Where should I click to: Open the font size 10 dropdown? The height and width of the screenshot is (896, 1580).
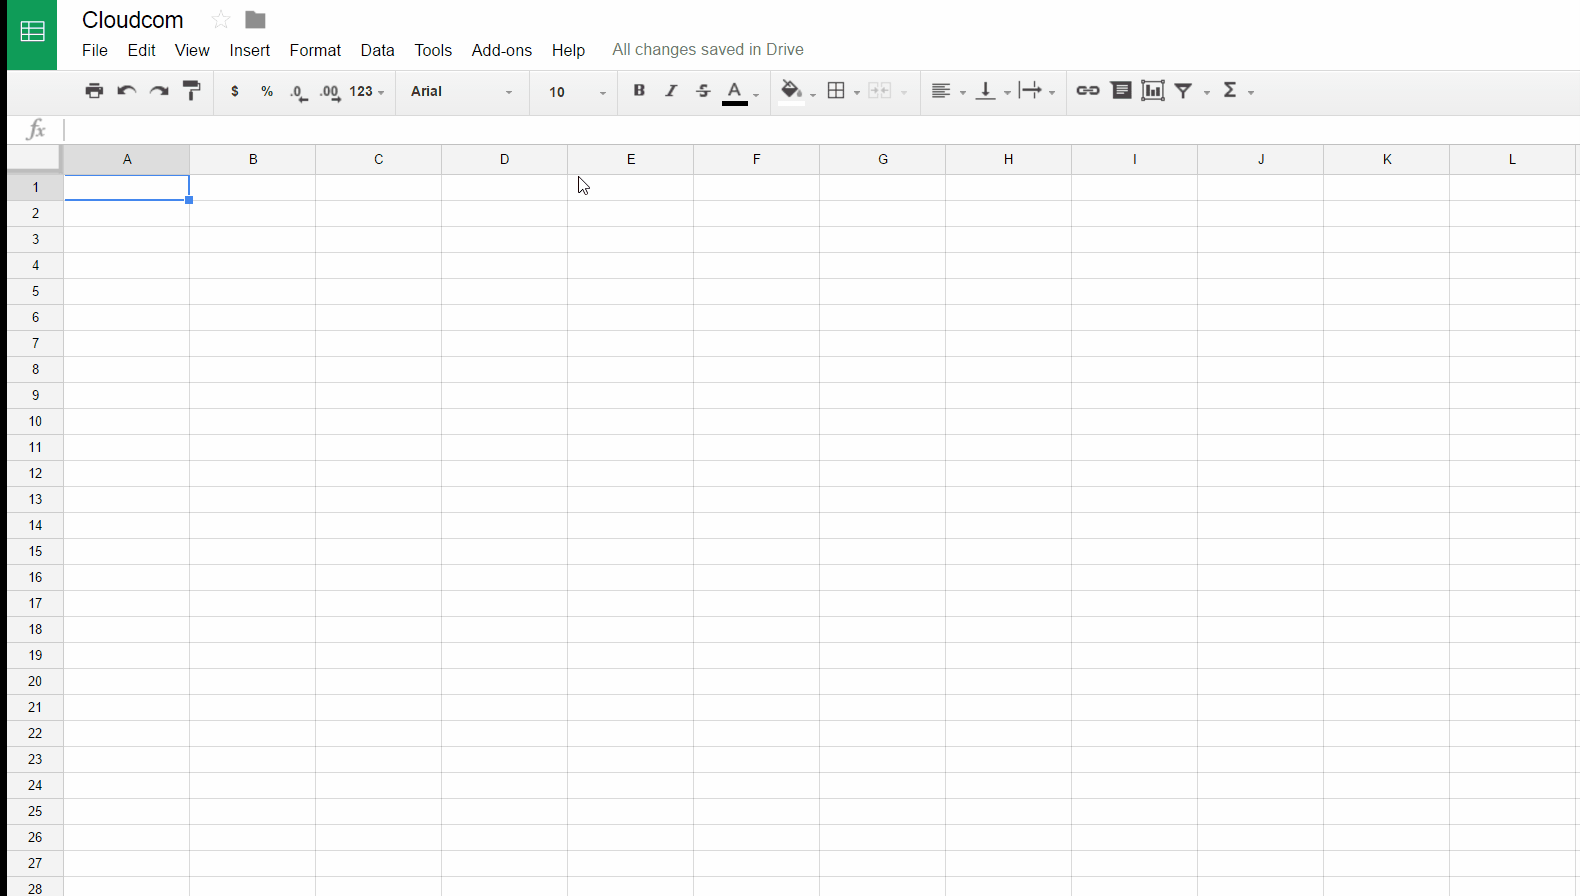(577, 91)
